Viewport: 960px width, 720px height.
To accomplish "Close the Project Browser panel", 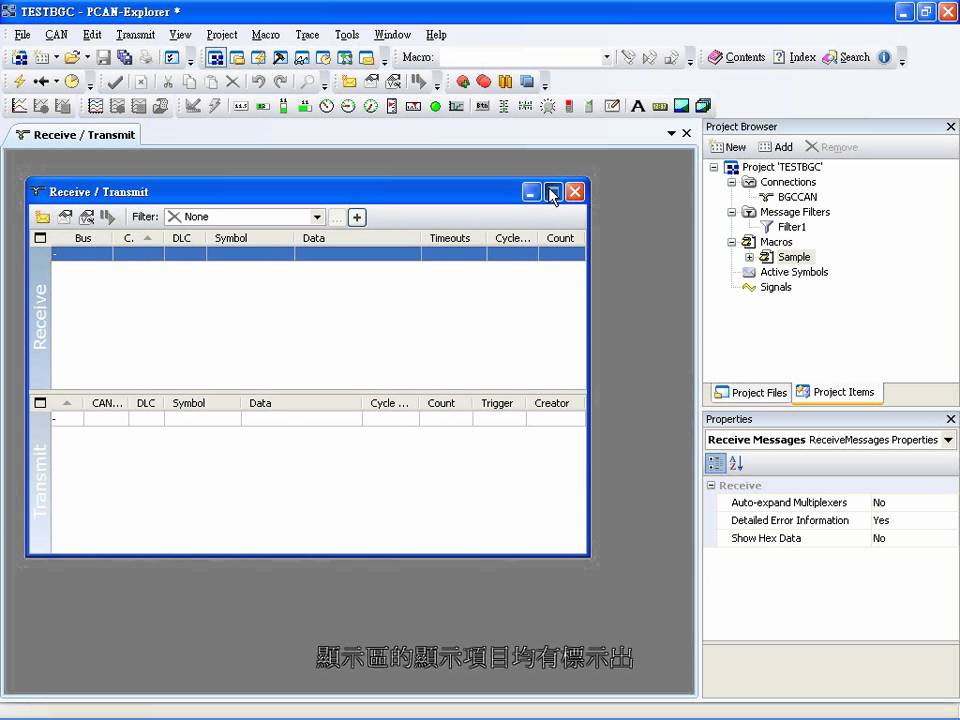I will pyautogui.click(x=950, y=127).
